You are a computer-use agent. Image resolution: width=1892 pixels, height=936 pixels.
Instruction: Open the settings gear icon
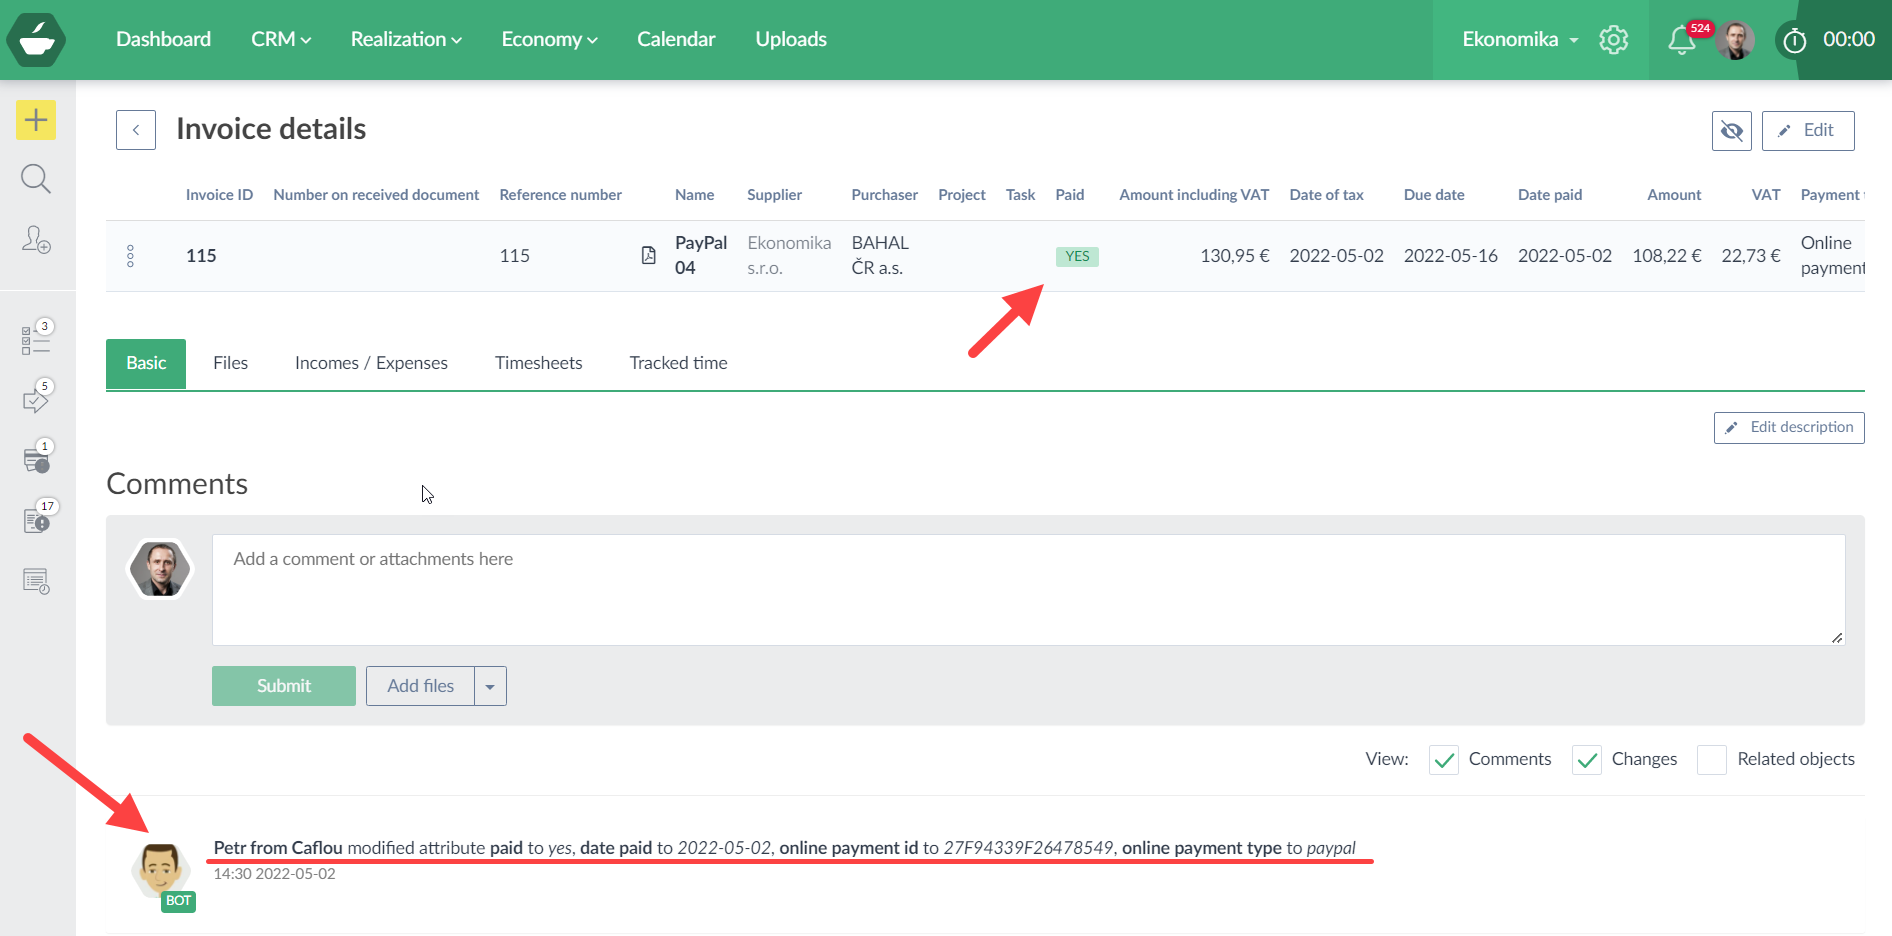click(x=1613, y=40)
